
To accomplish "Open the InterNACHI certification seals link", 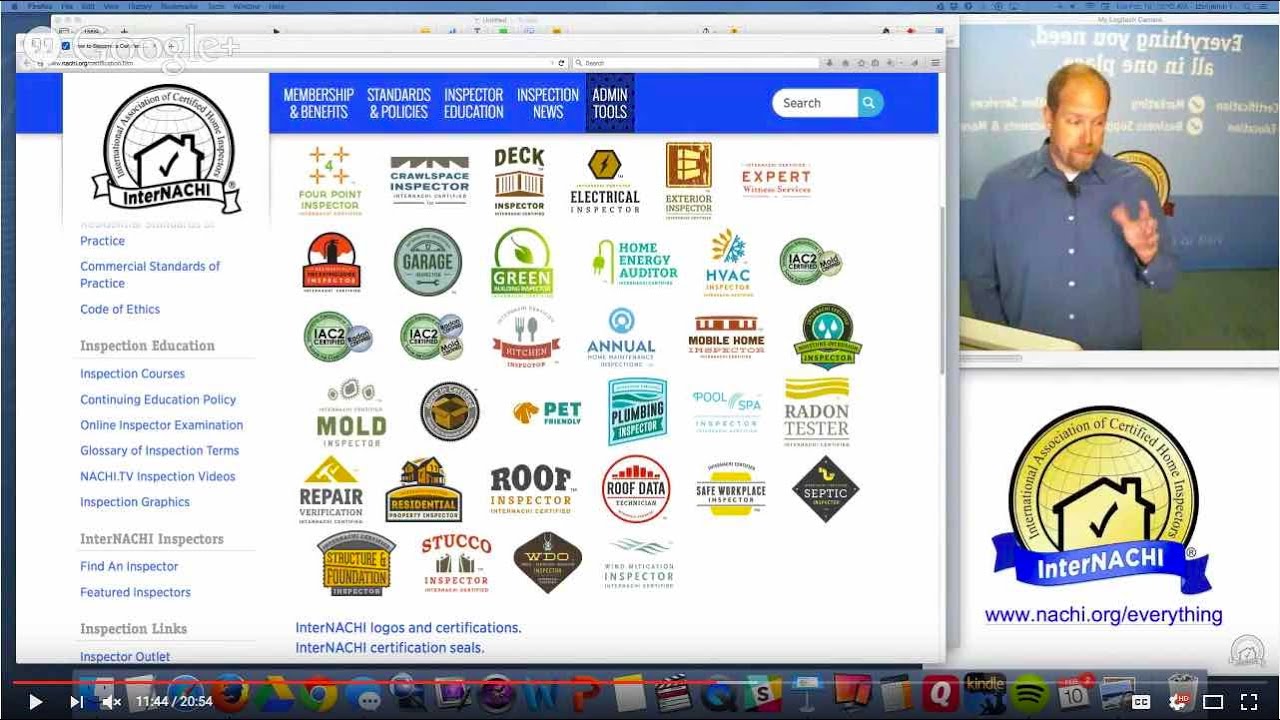I will pos(390,648).
